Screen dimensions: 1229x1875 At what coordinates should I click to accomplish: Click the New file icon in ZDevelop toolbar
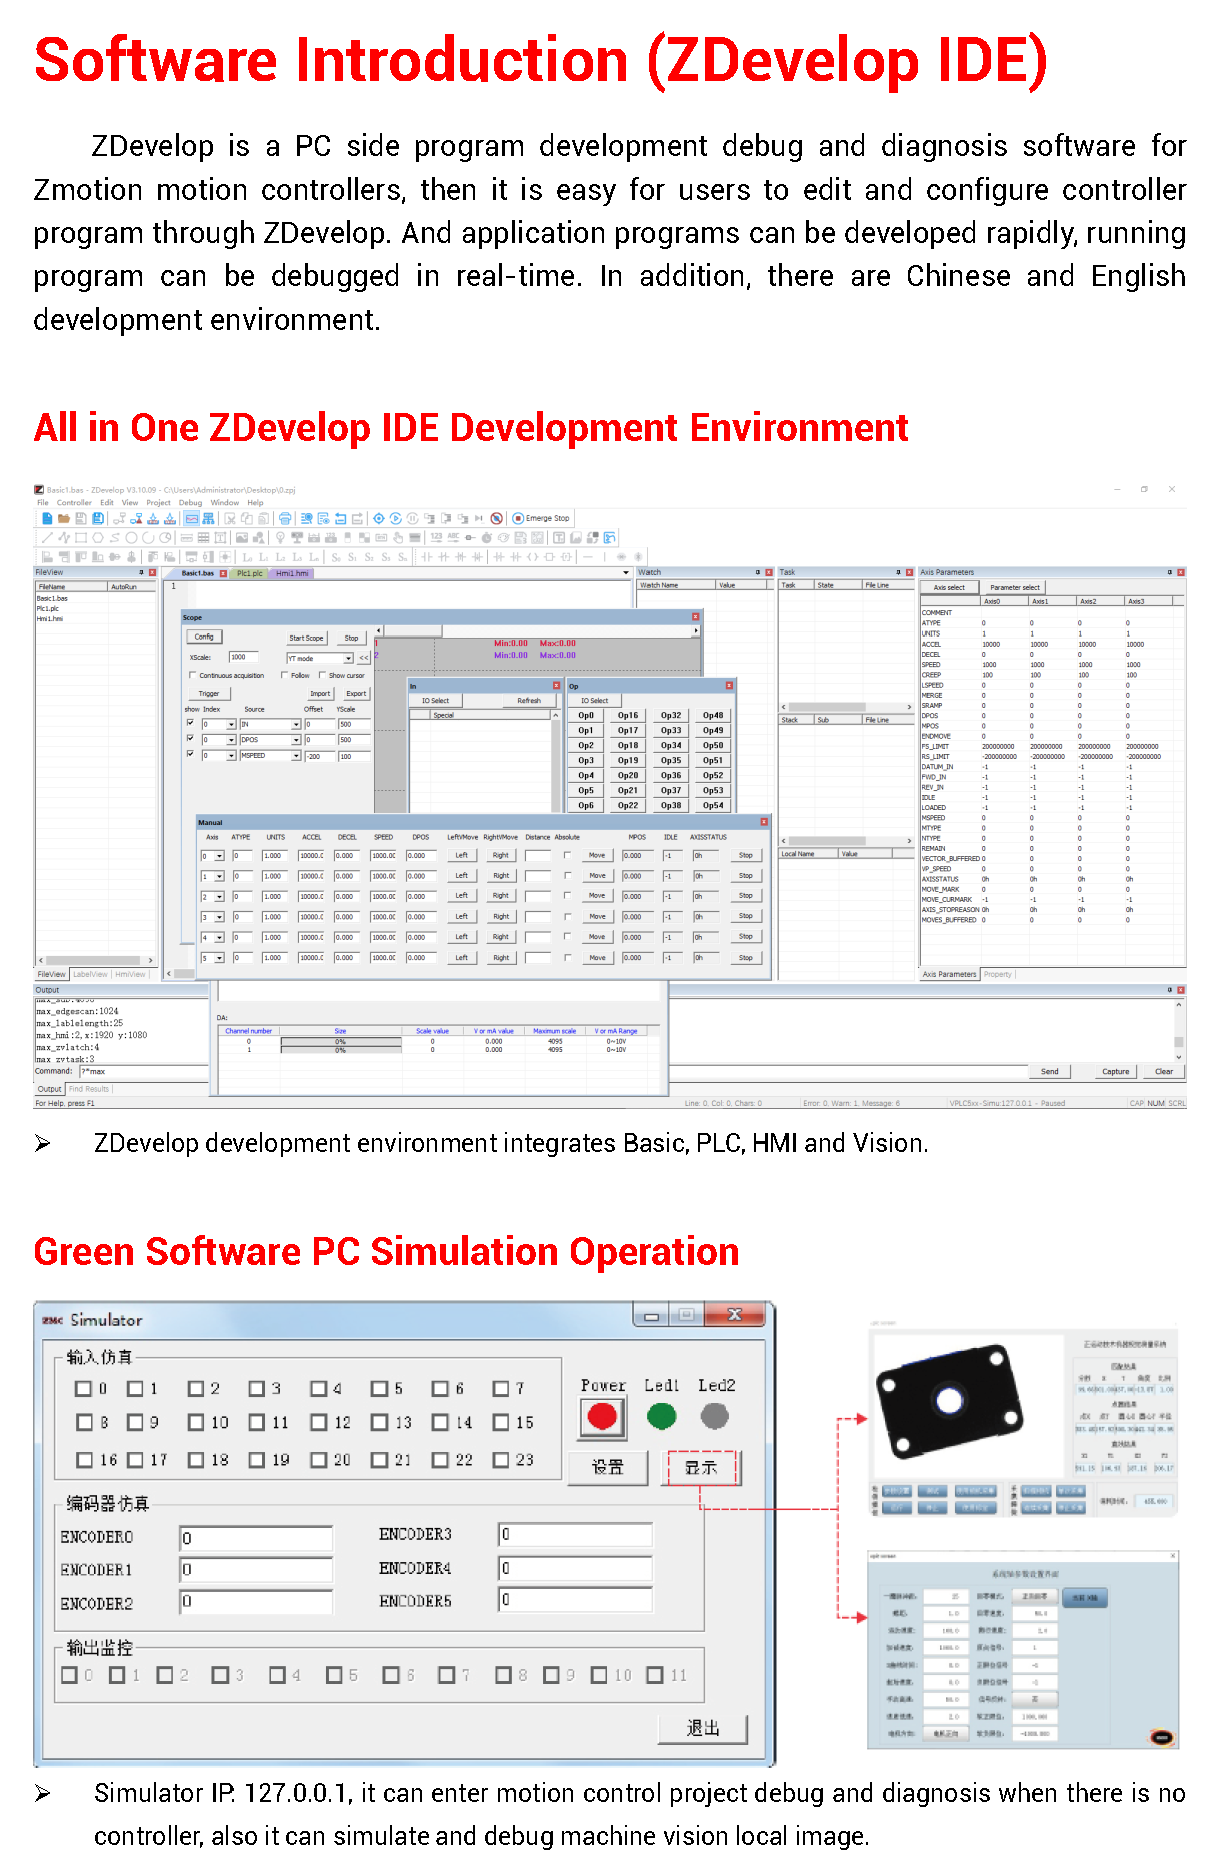pyautogui.click(x=47, y=519)
